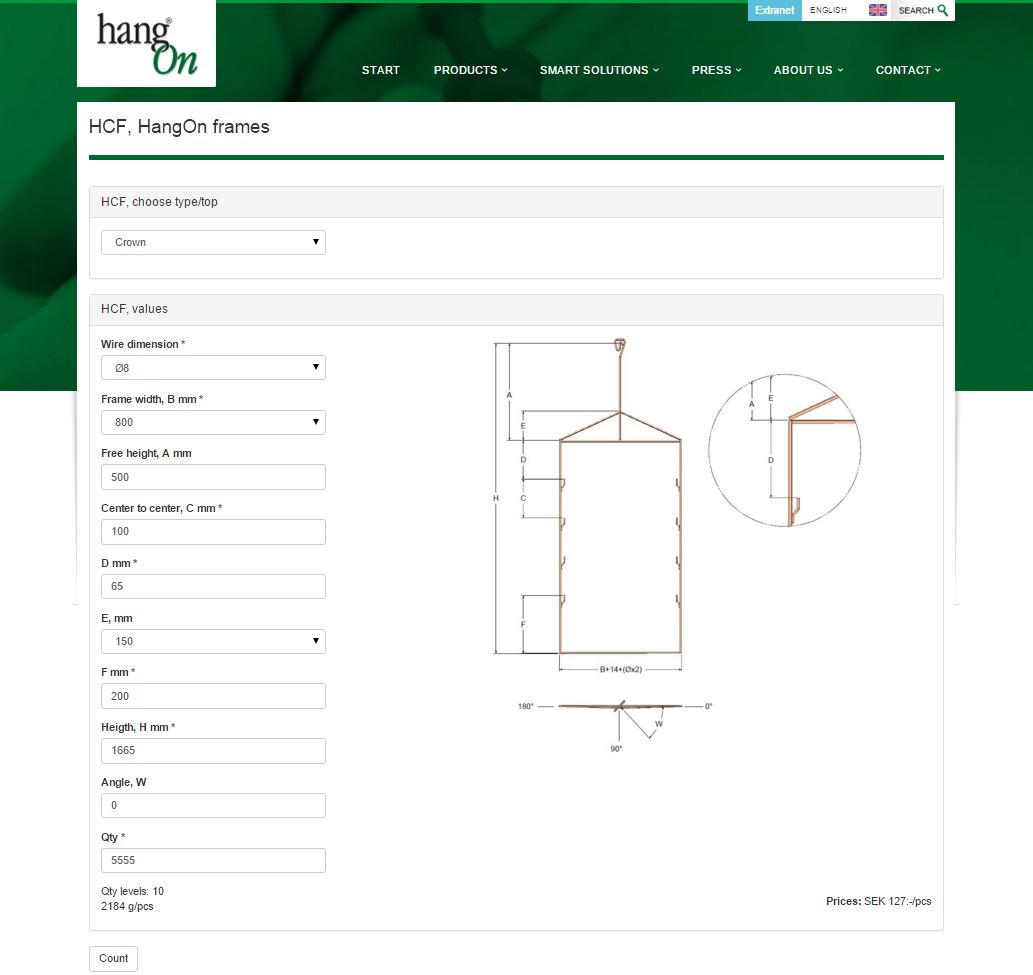Click the F mm input field

(213, 696)
